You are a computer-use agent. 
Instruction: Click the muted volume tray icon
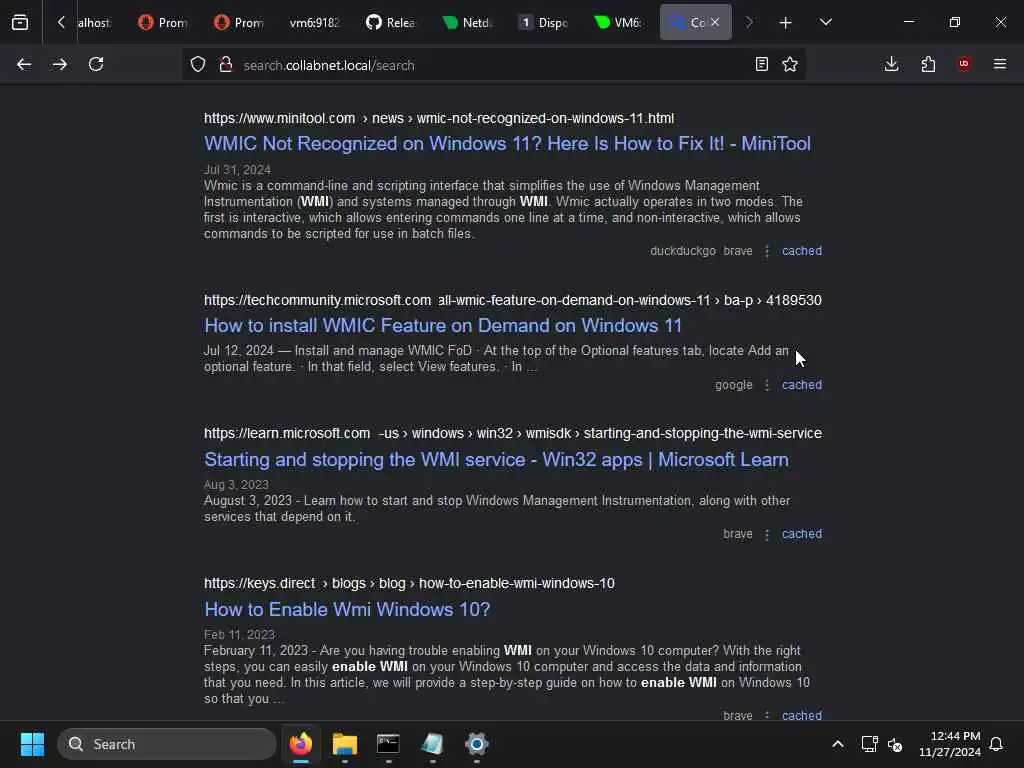895,744
